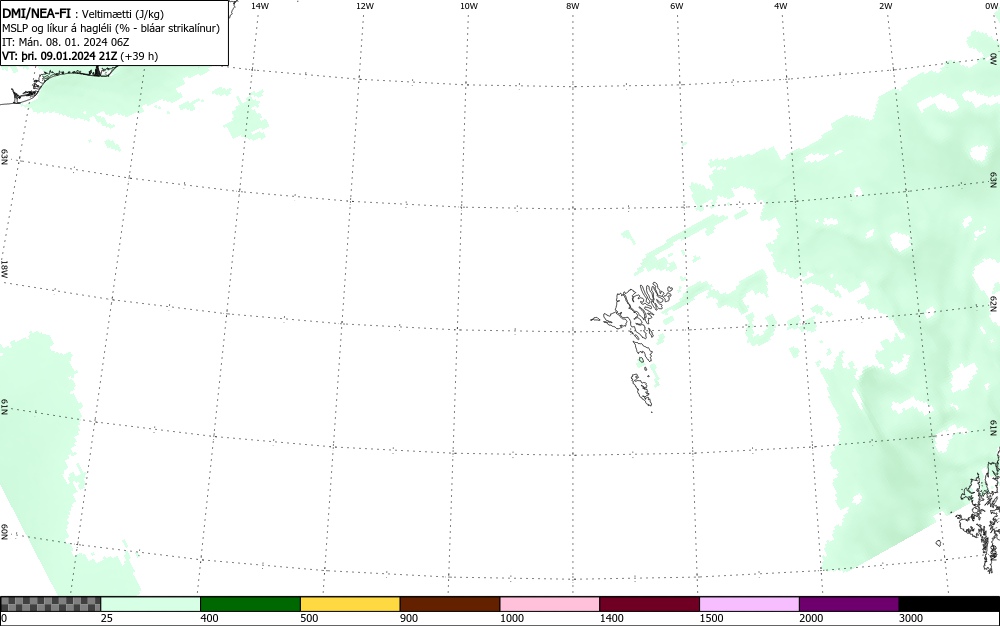Click the light green 25-400 legend swatch
This screenshot has height=626, width=1000.
[x=151, y=604]
